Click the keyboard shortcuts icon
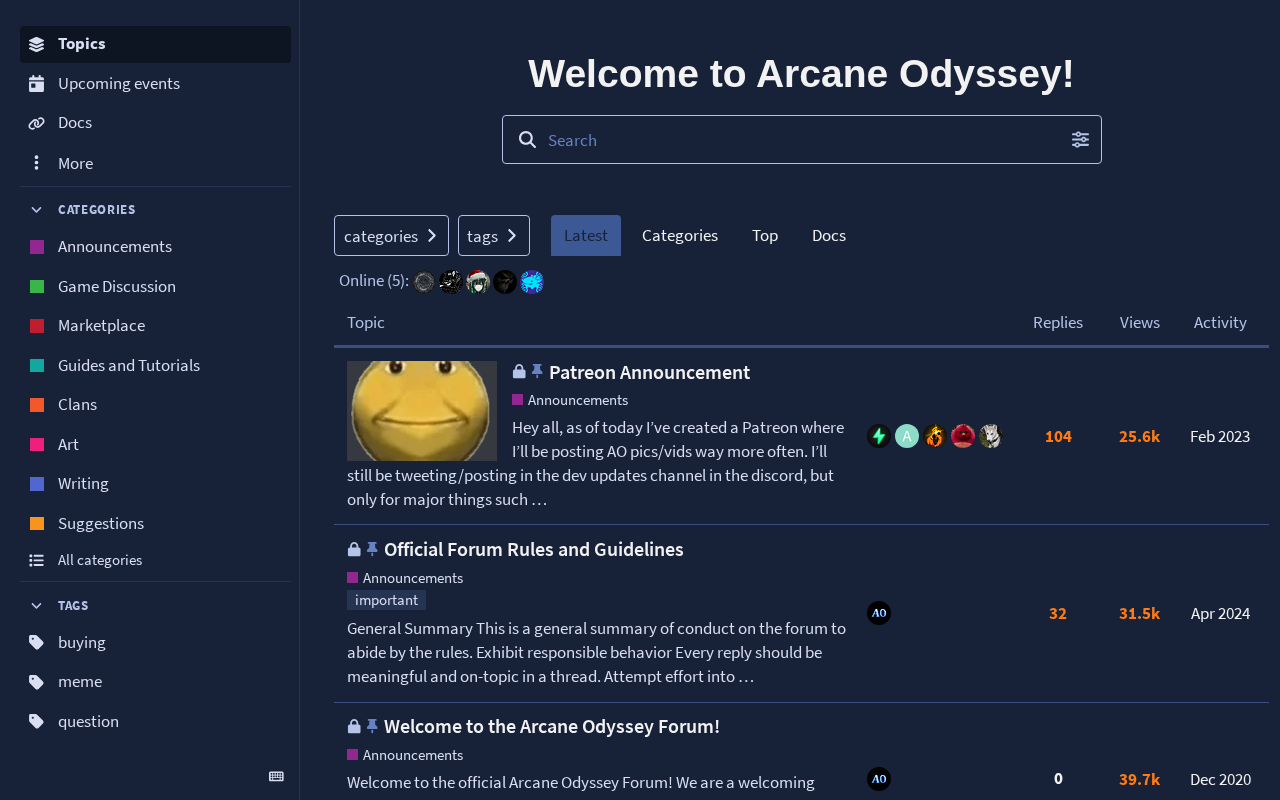Screen dimensions: 1280x800 (277, 777)
